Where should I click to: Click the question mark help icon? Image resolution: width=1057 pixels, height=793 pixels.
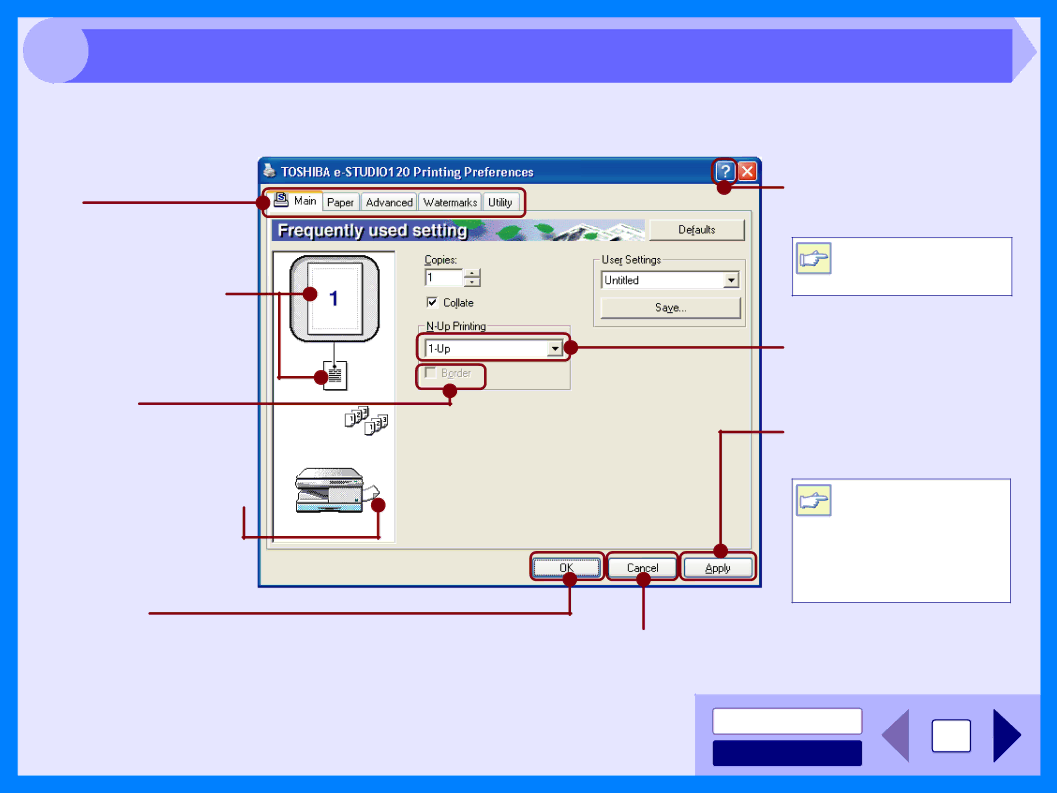pos(725,171)
